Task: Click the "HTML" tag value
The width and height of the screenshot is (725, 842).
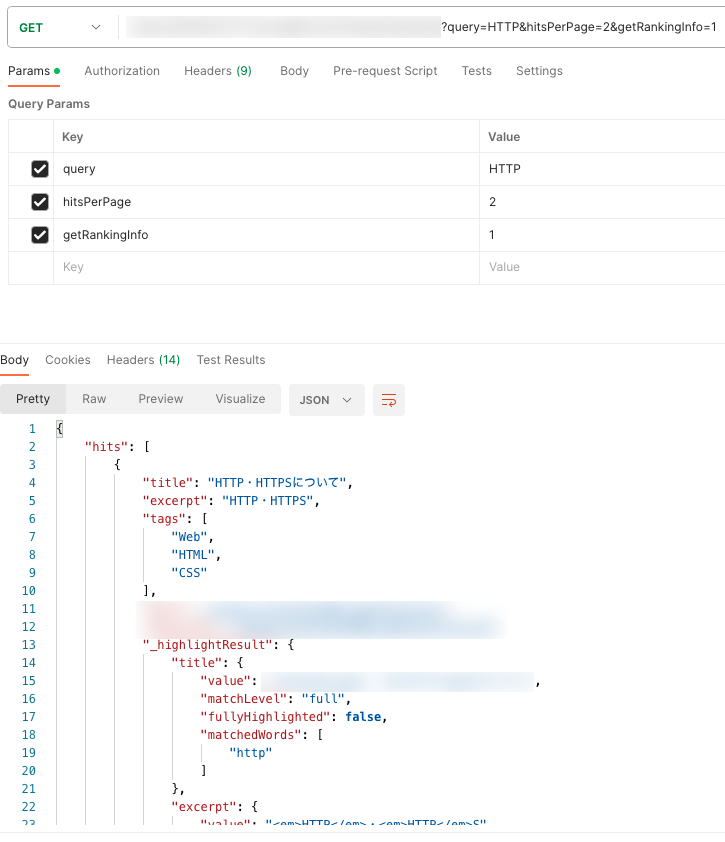Action: click(x=193, y=555)
